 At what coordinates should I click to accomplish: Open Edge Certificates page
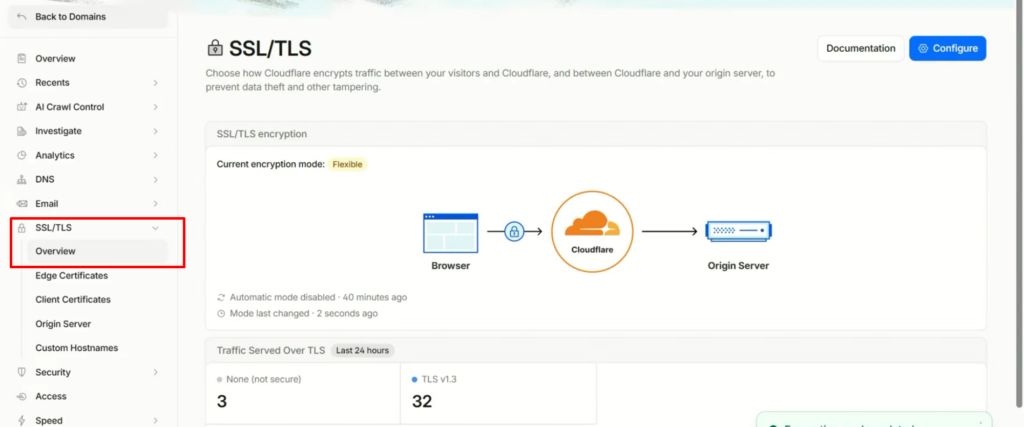[x=72, y=276]
